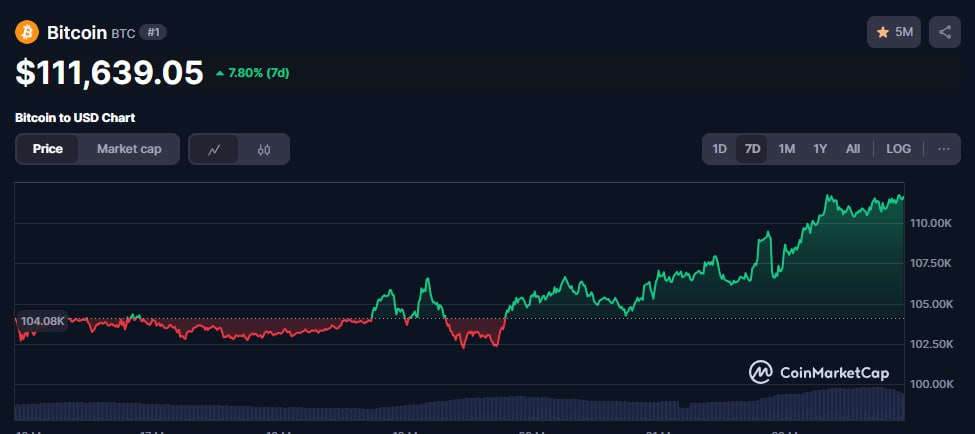Image resolution: width=975 pixels, height=434 pixels.
Task: Select the Market cap tab
Action: (x=129, y=149)
